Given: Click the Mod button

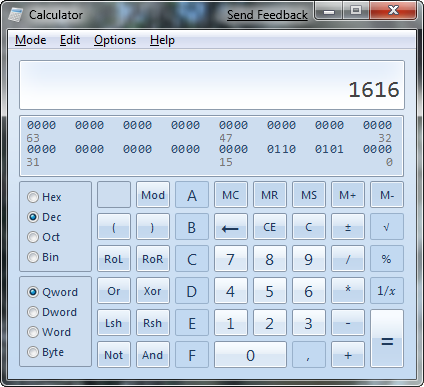Looking at the screenshot, I should click(x=153, y=195).
